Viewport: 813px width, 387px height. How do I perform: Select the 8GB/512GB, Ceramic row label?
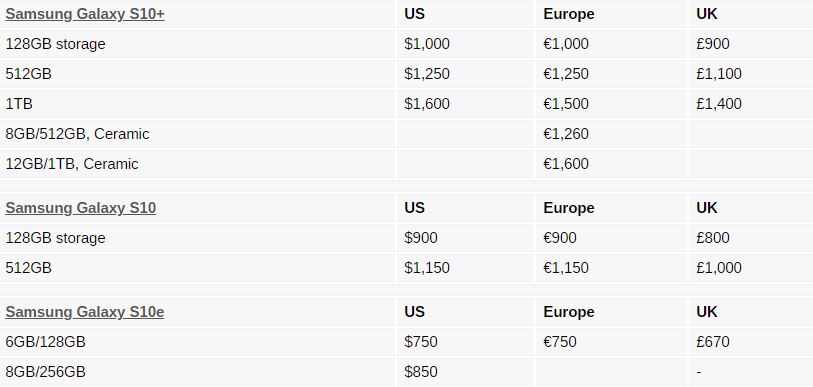[x=77, y=134]
